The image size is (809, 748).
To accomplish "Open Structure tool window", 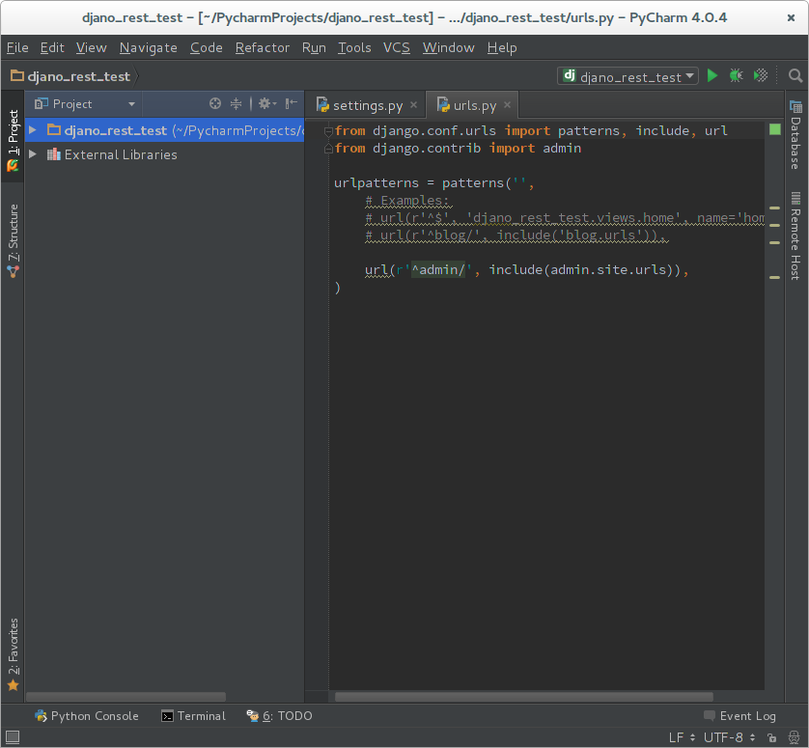I will coord(13,241).
